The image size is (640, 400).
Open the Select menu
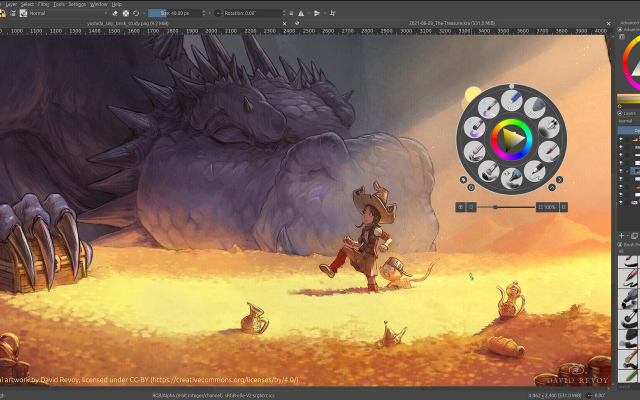27,4
